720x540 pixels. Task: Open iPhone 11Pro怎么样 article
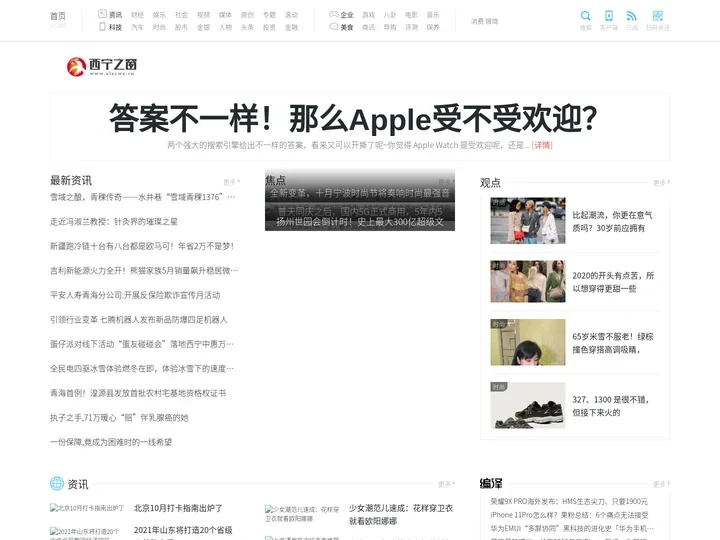(569, 515)
